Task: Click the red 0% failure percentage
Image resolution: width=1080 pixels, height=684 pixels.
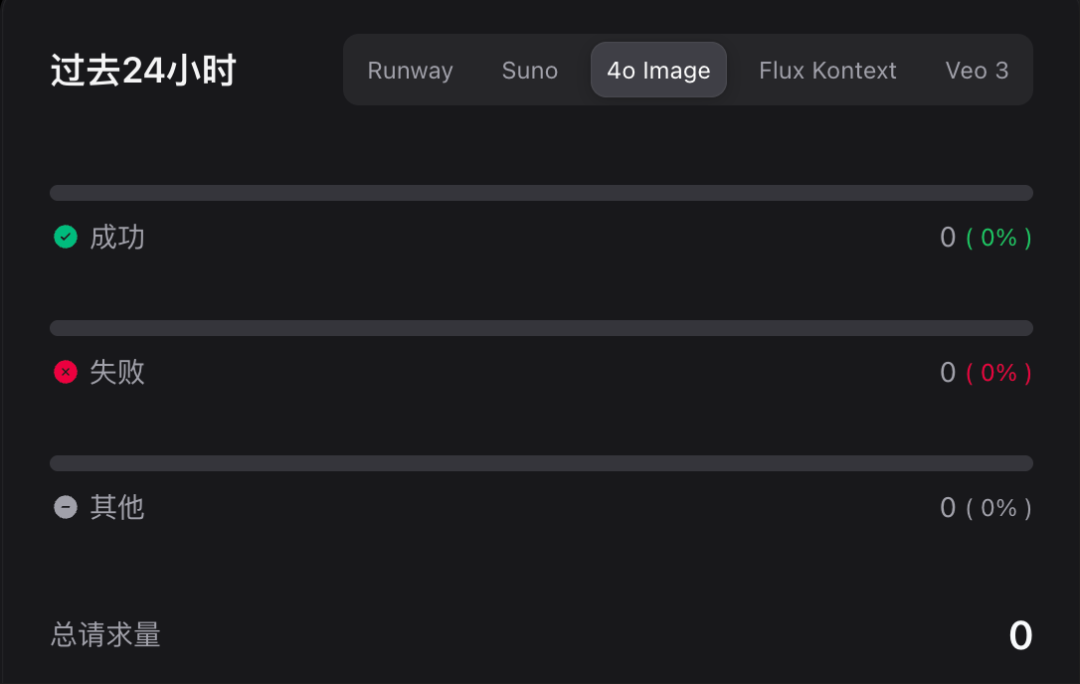Action: tap(998, 373)
